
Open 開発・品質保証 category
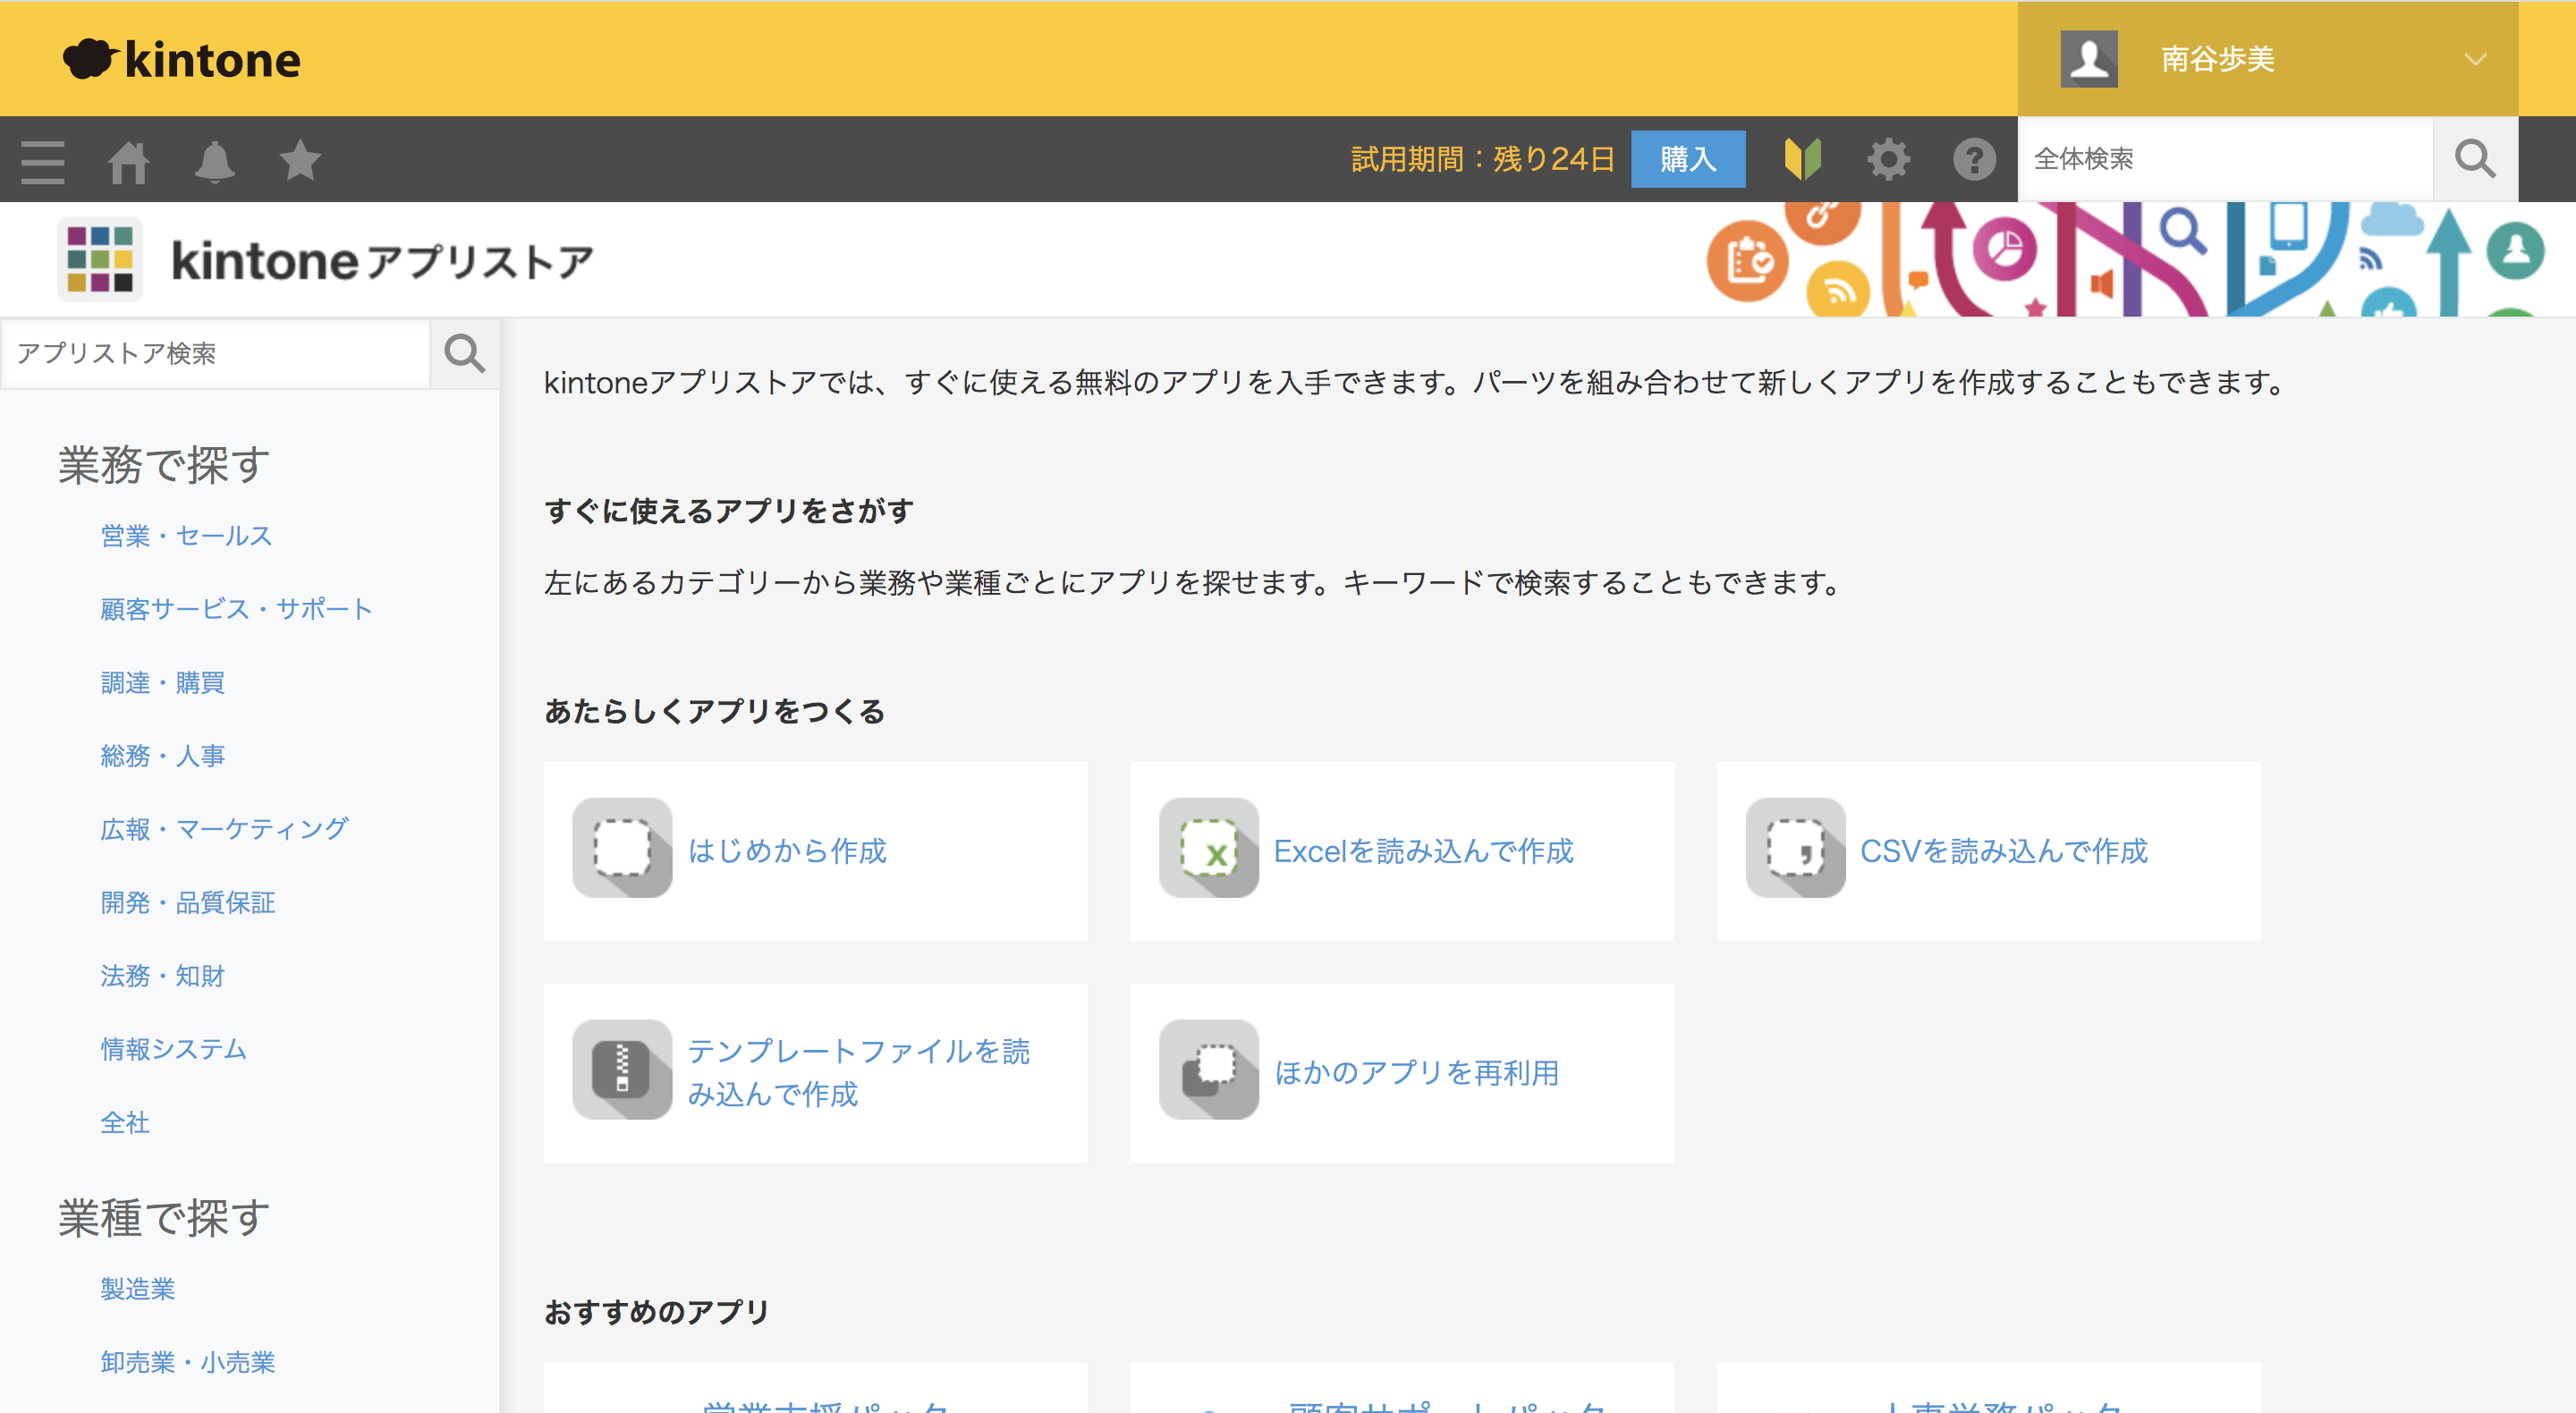coord(188,903)
